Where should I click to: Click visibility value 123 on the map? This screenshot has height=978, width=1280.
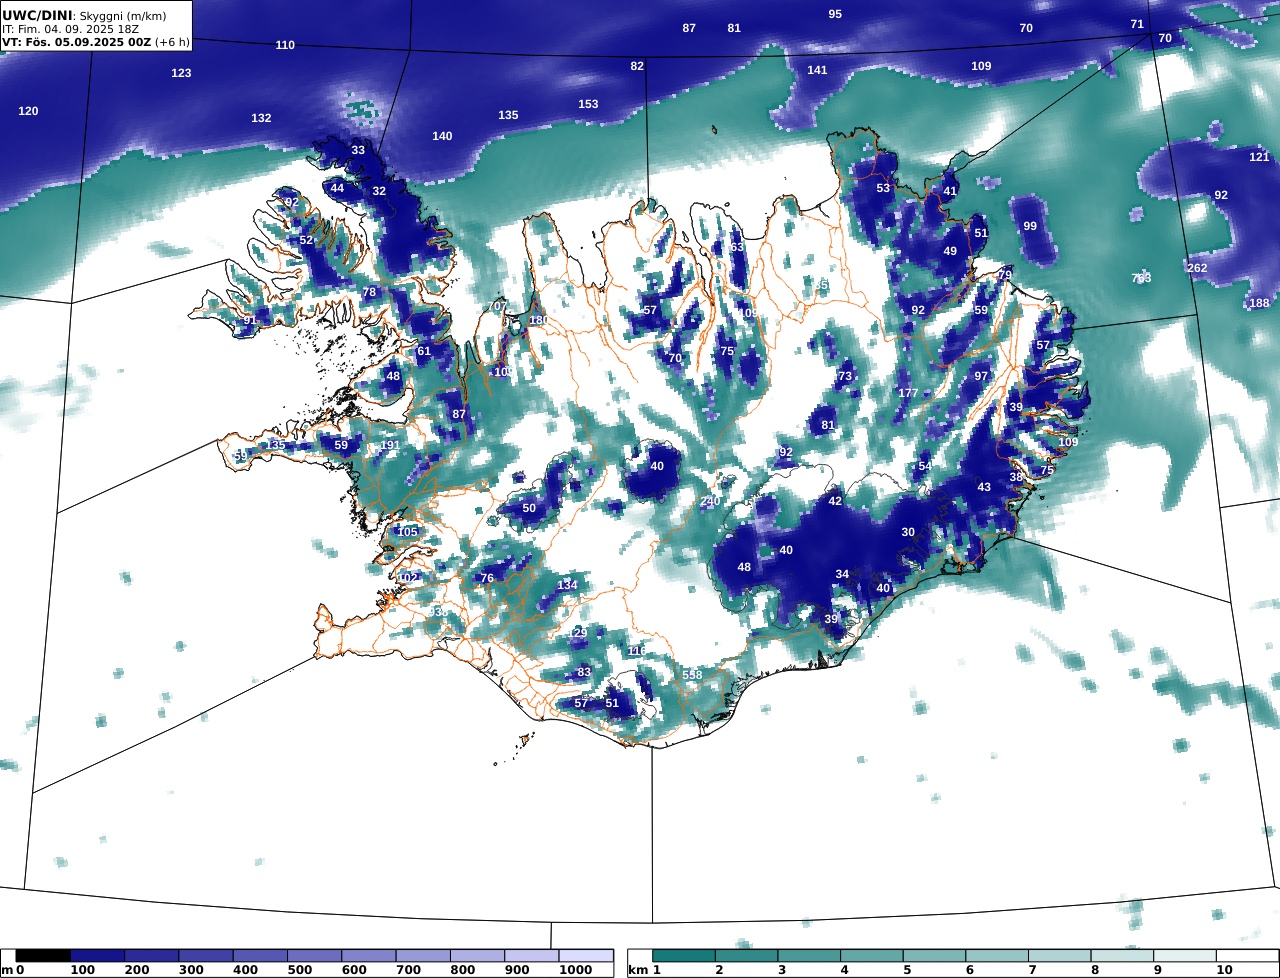pos(181,73)
